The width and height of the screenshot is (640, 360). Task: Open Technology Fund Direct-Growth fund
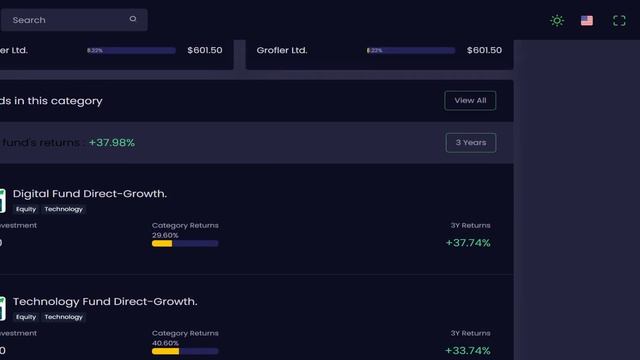[x=105, y=301]
